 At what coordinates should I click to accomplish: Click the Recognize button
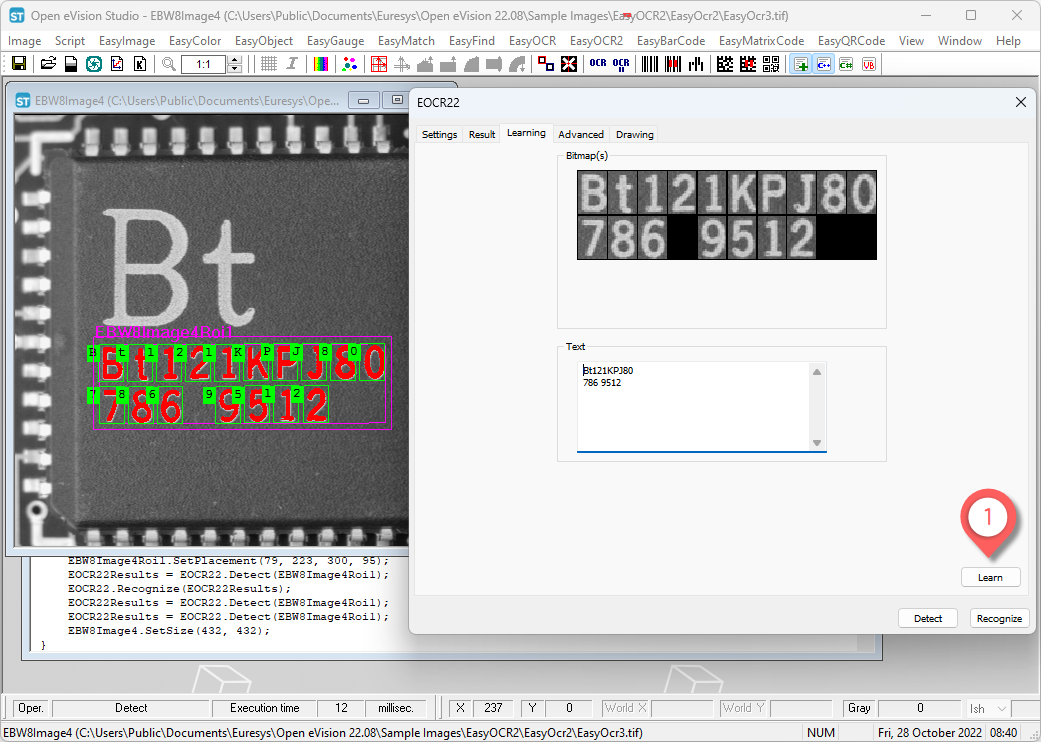pos(999,618)
